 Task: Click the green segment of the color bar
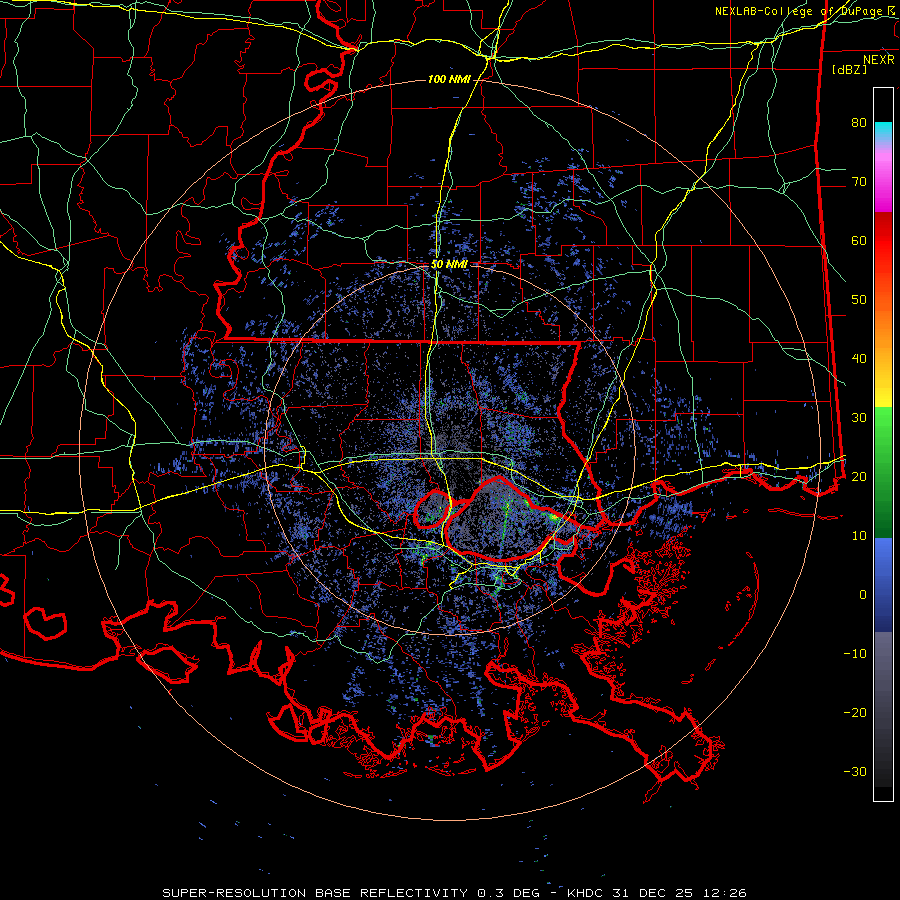[883, 472]
